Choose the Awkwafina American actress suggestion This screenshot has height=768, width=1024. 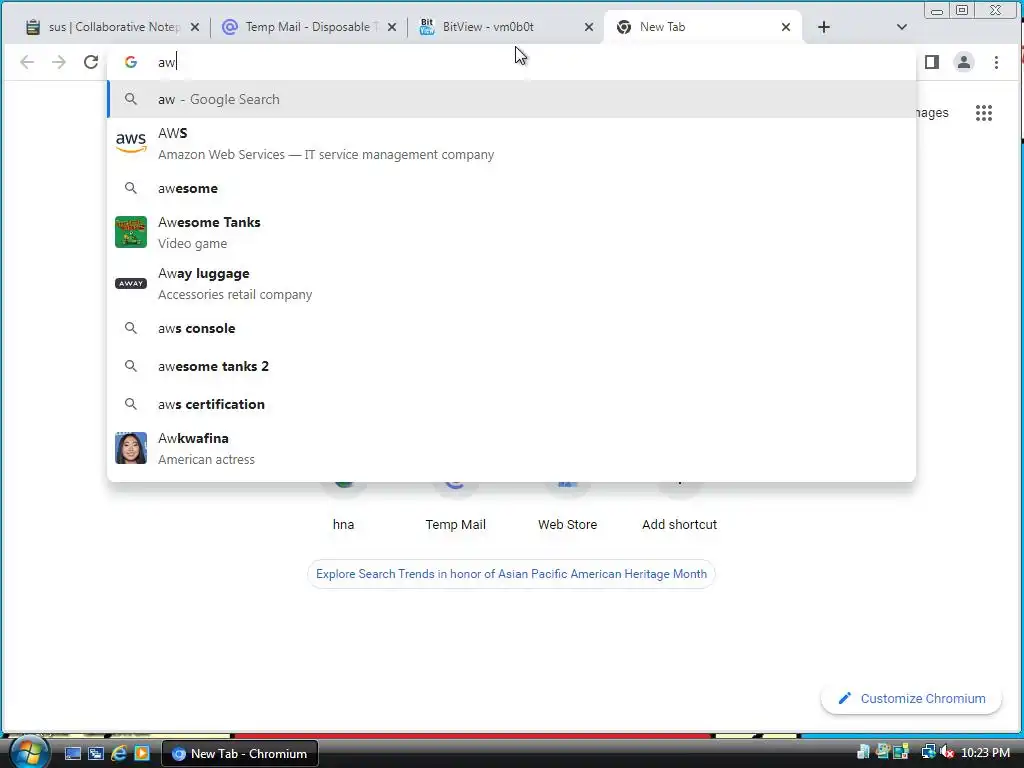point(511,449)
